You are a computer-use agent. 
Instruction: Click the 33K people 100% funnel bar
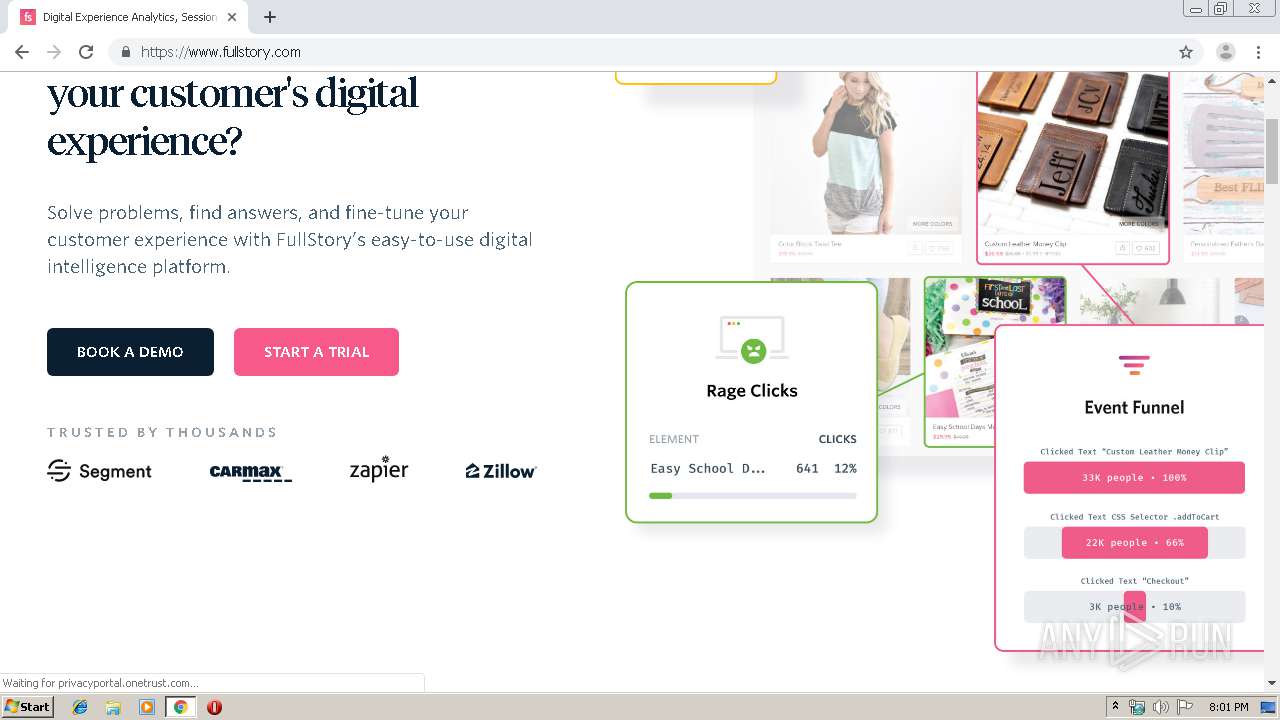pyautogui.click(x=1134, y=477)
